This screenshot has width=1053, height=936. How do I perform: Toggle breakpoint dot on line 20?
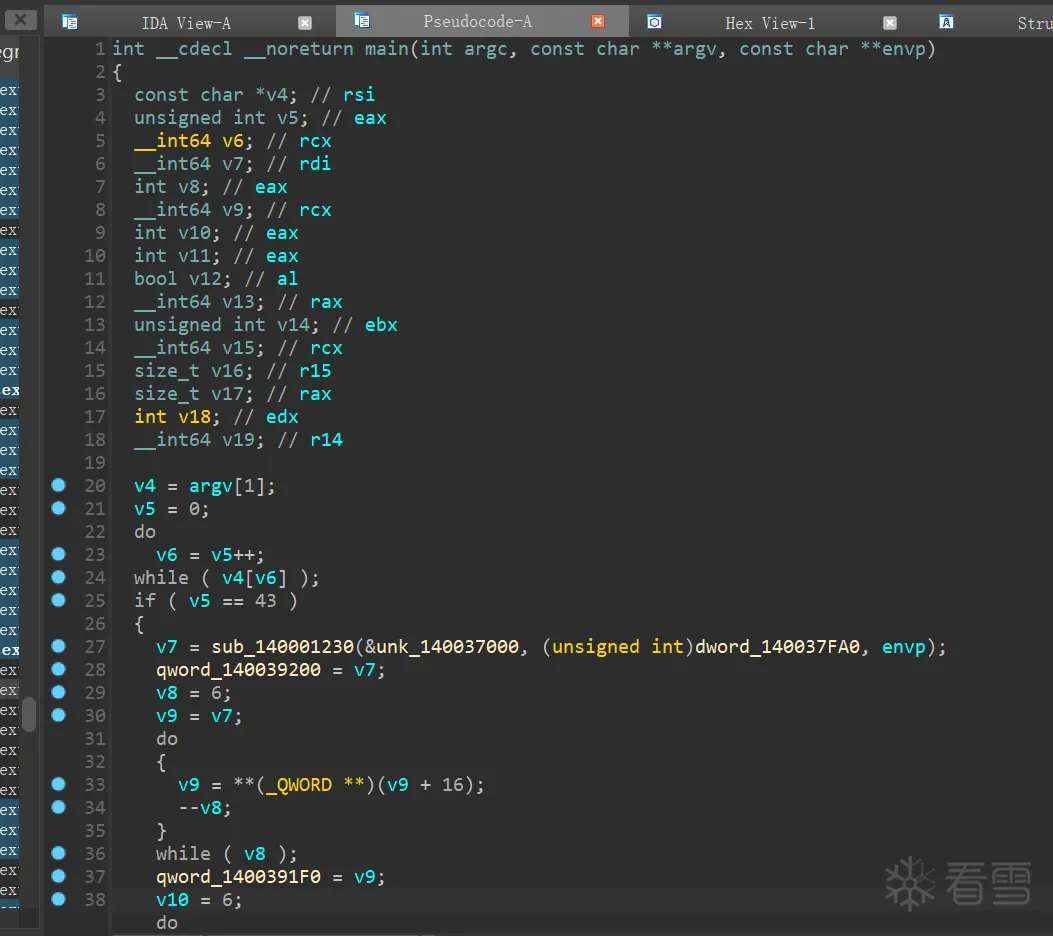58,485
